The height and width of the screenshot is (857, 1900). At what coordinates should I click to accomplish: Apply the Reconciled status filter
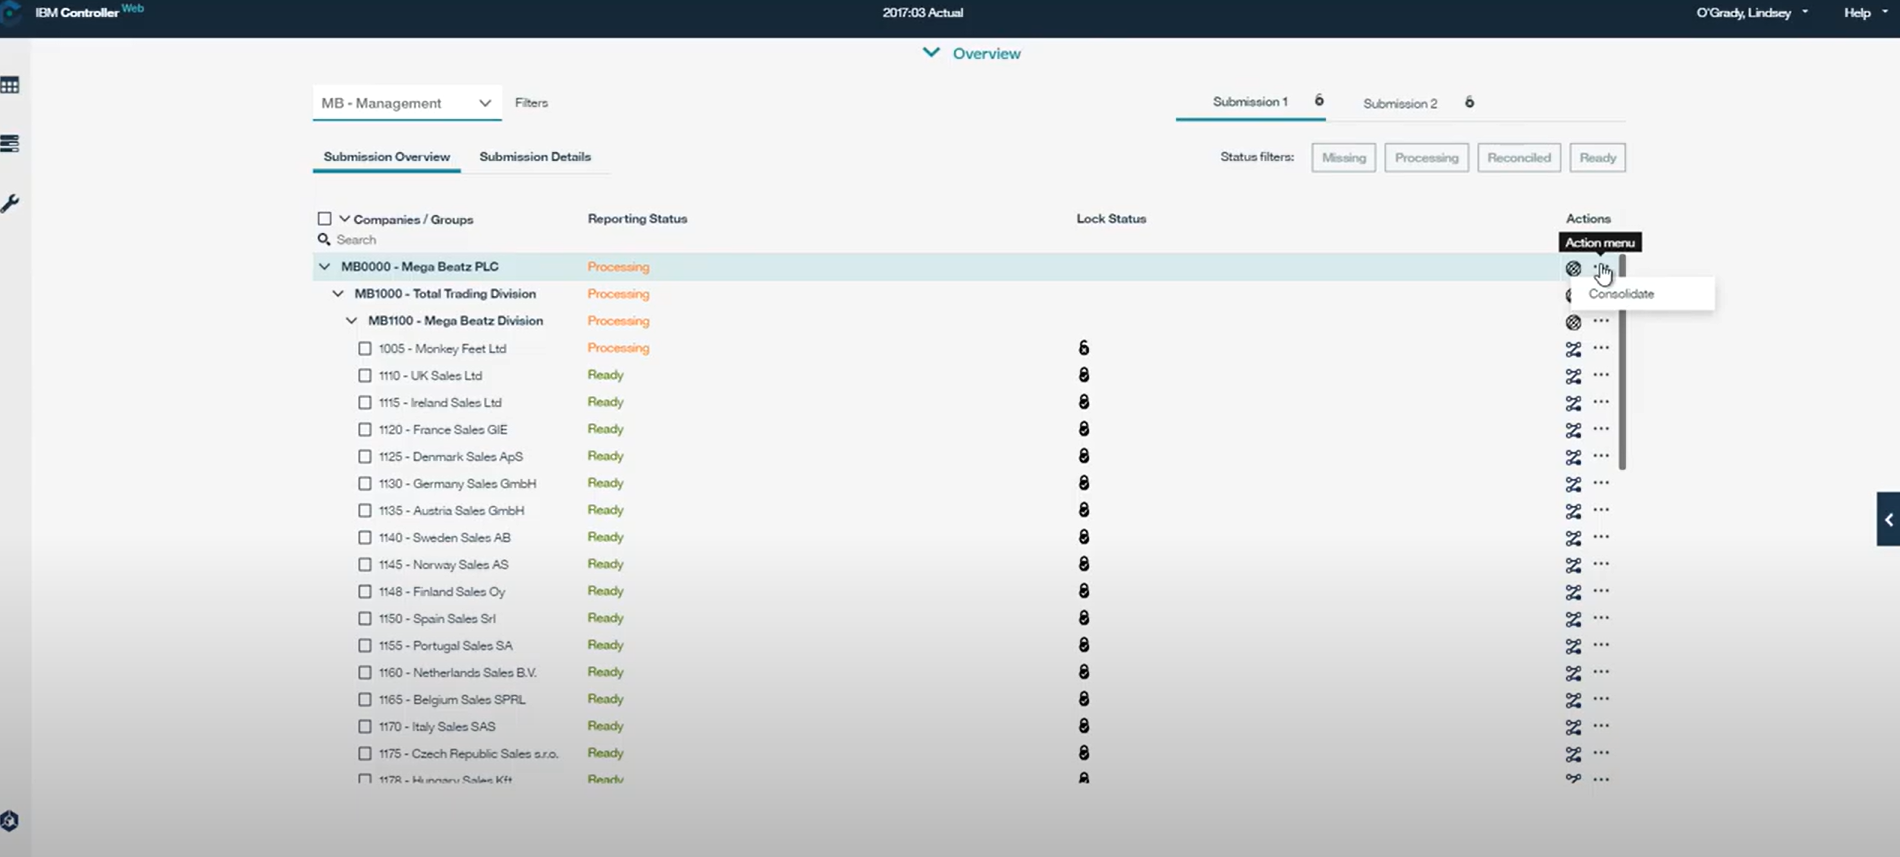(x=1518, y=158)
